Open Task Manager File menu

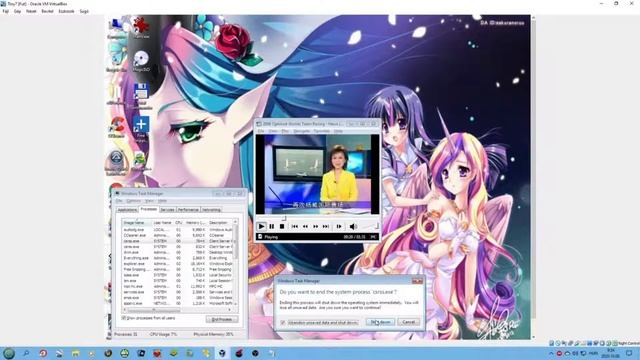click(119, 201)
